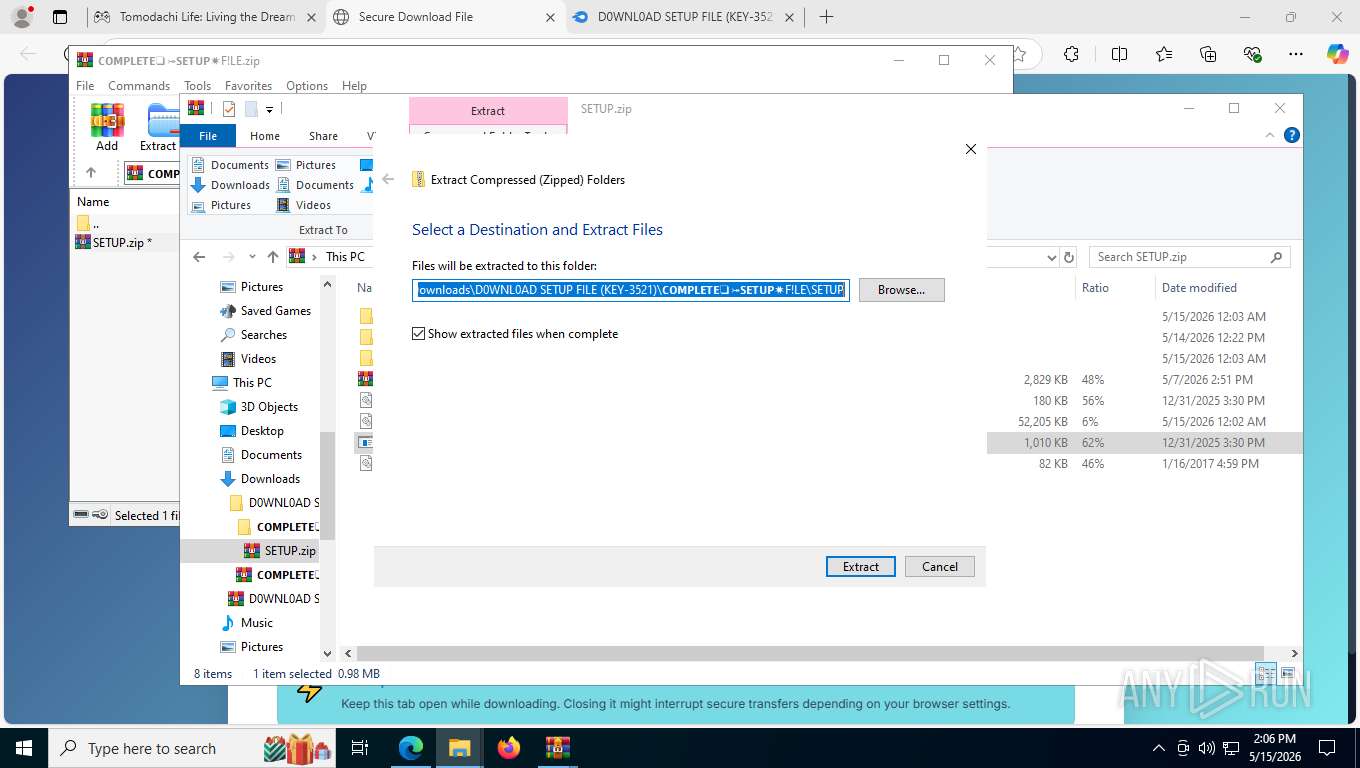Screen dimensions: 1360x768
Task: Open Edge from the taskbar
Action: point(411,748)
